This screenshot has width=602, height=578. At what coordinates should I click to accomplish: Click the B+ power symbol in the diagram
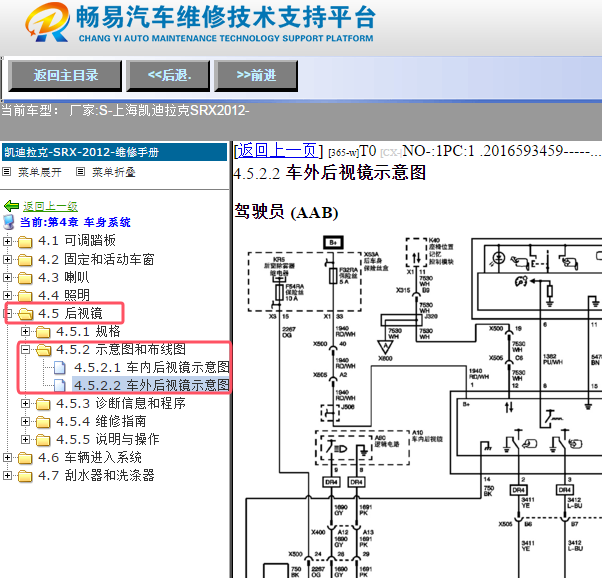333,243
